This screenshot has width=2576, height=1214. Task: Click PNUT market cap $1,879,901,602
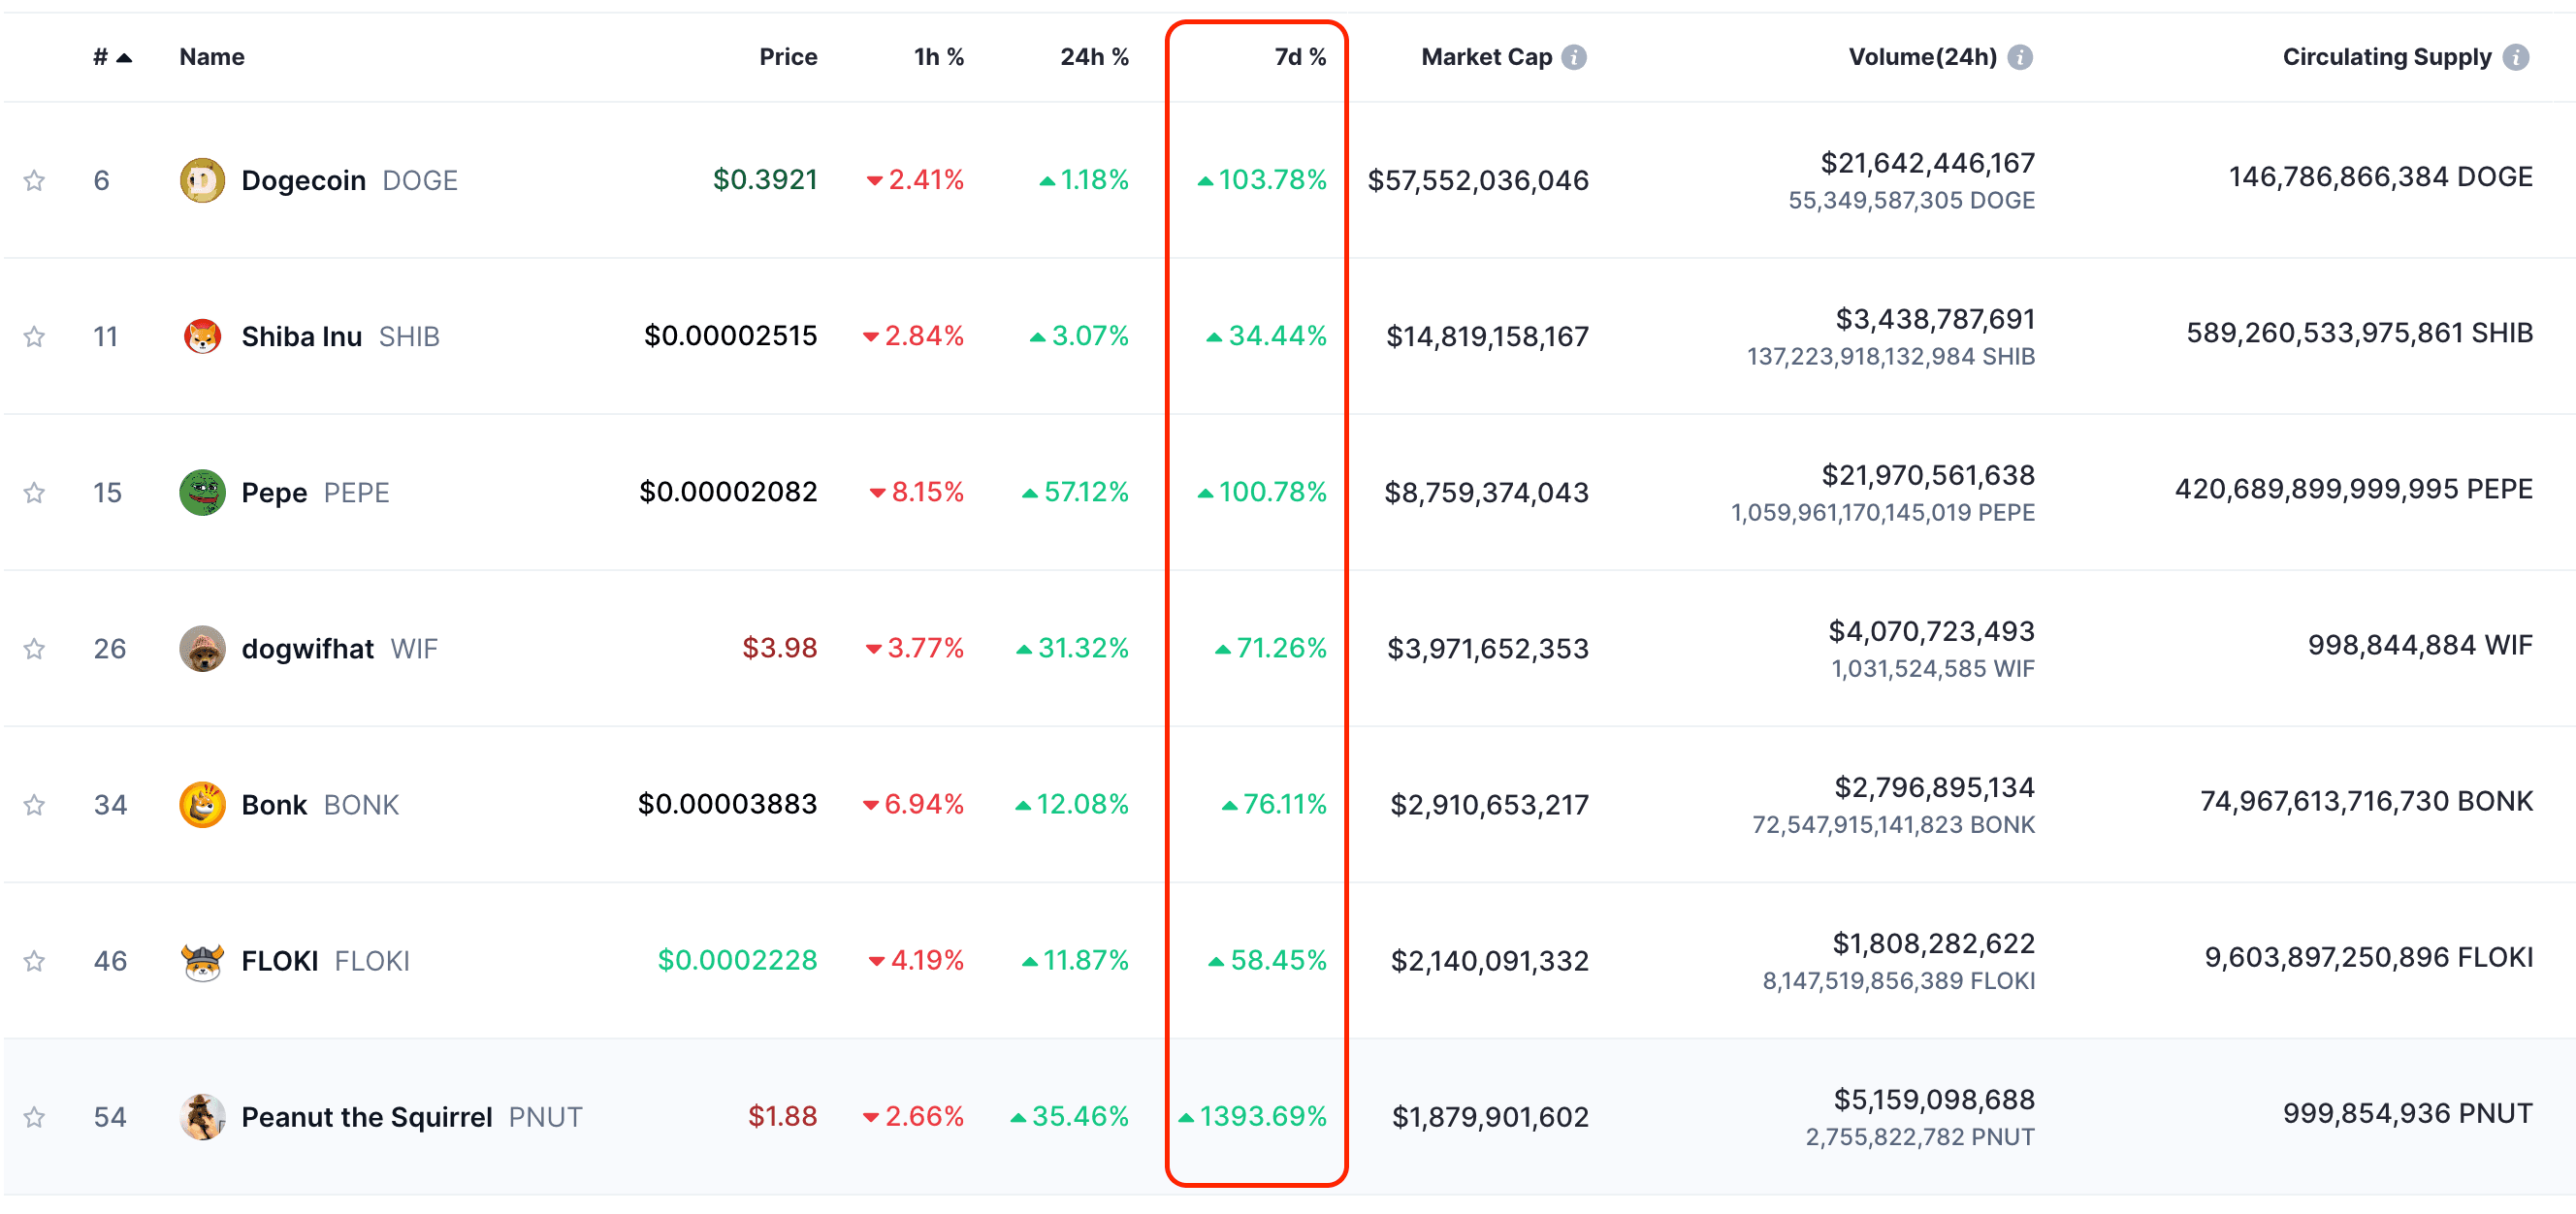tap(1490, 1116)
